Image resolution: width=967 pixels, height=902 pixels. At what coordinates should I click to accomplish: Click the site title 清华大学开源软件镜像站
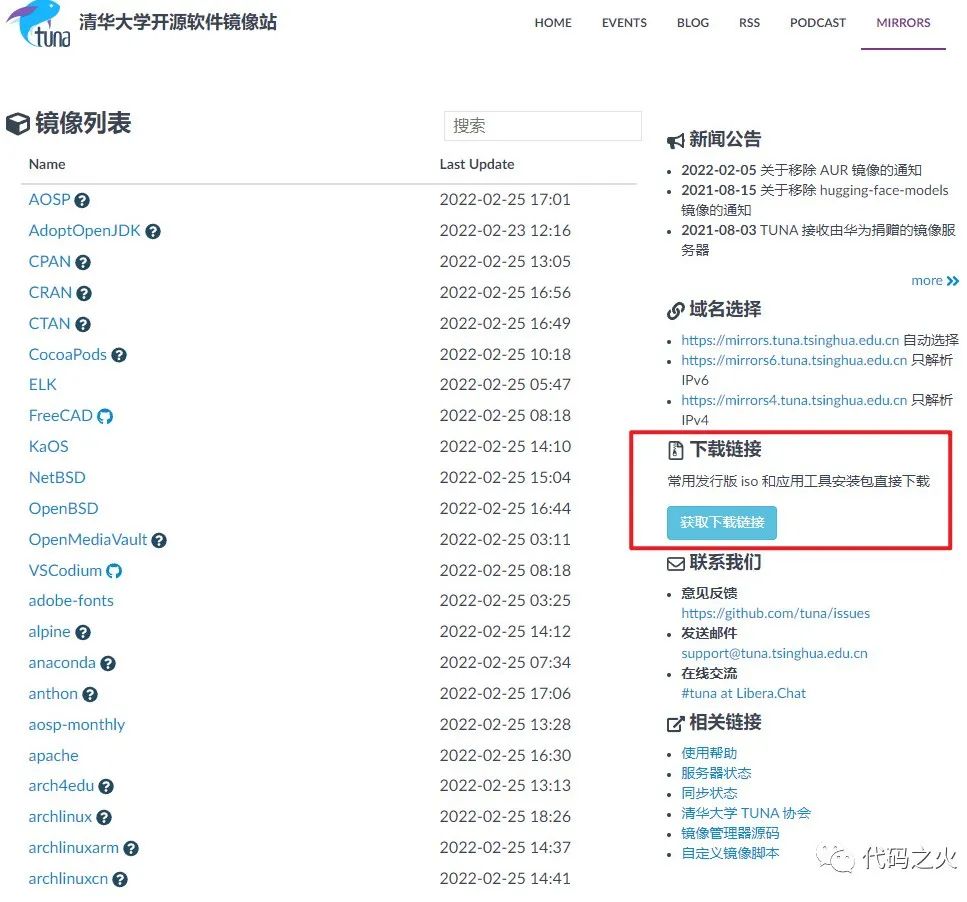coord(178,22)
